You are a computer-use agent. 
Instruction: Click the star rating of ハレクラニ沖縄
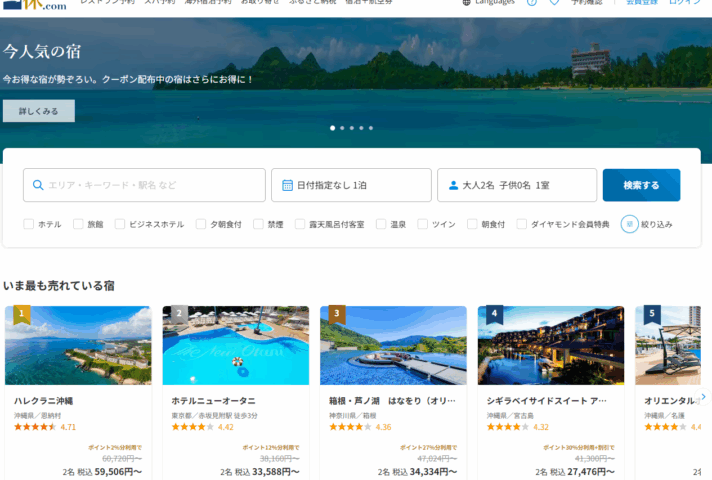[x=35, y=427]
